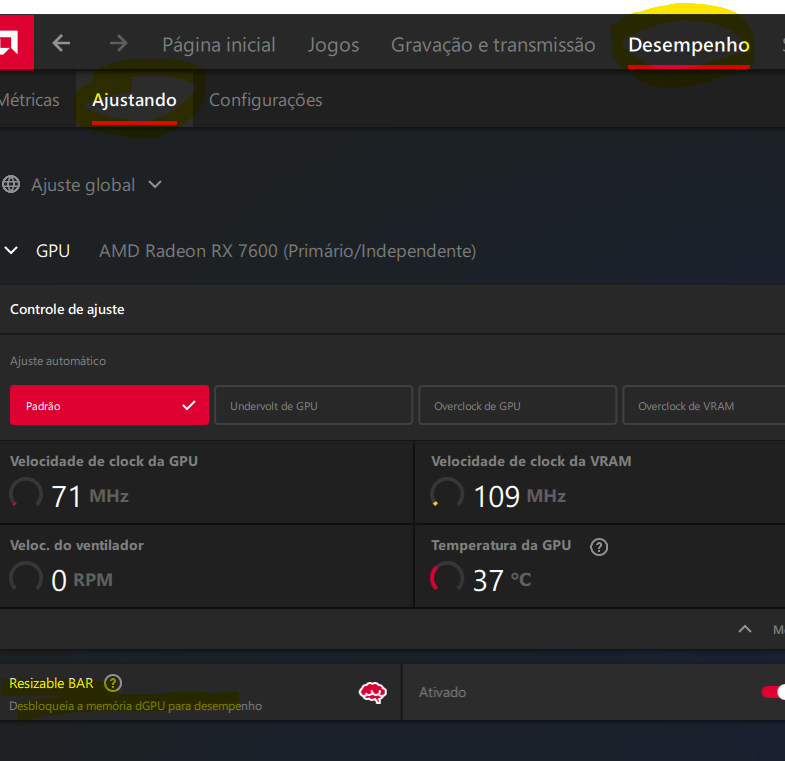Click AMD Radeon RX 7600 device name
The image size is (785, 761).
[287, 251]
